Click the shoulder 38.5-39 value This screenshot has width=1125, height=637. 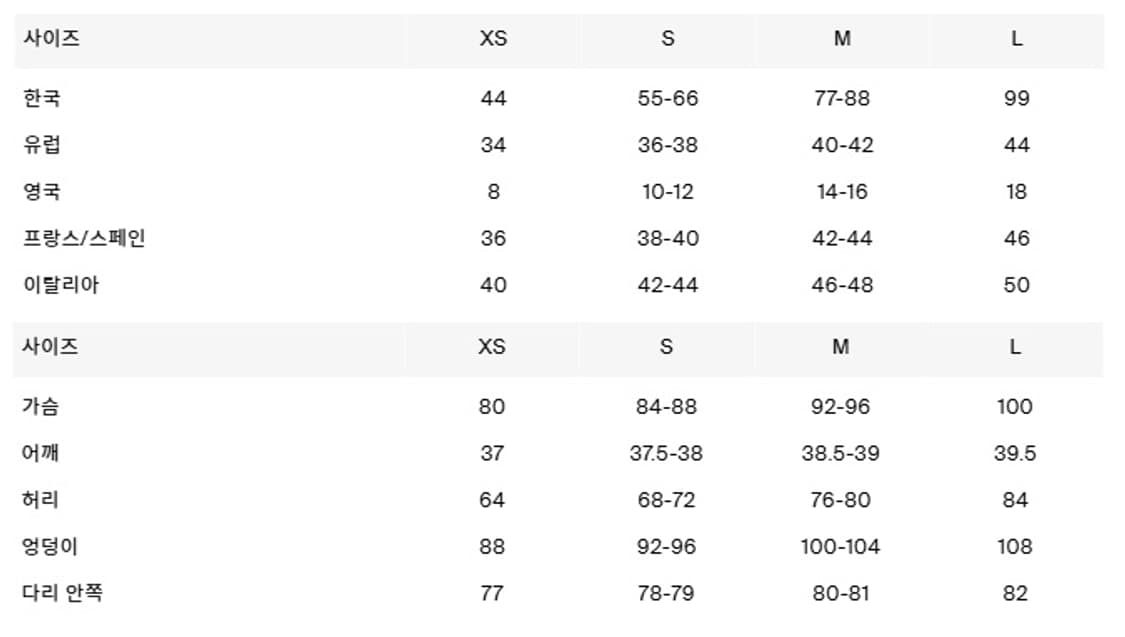[x=840, y=453]
